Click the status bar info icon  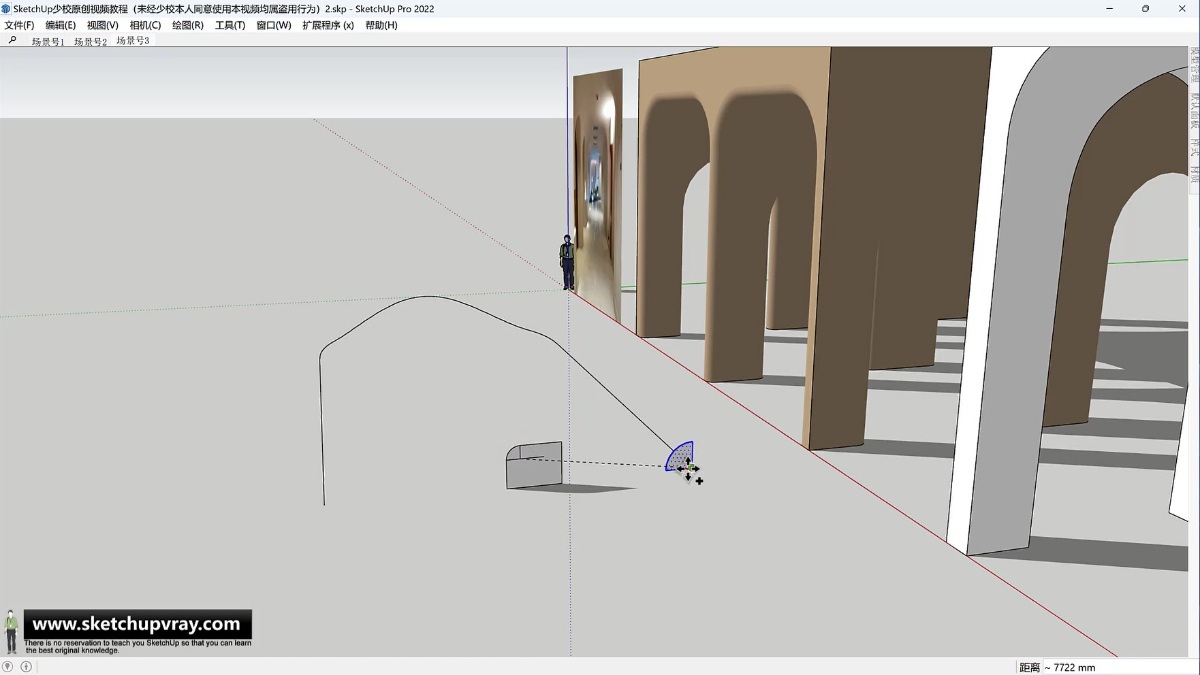[26, 666]
